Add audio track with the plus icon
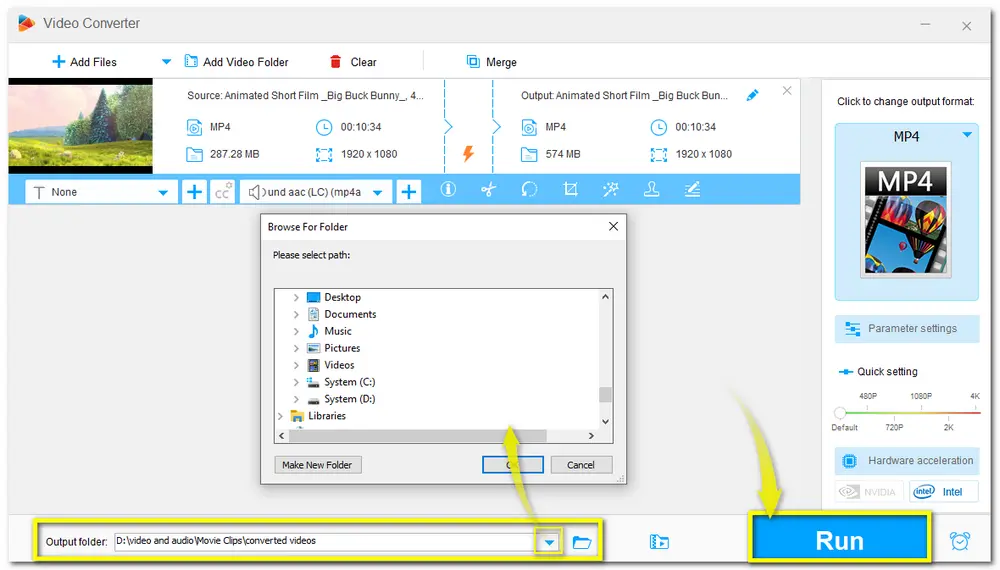This screenshot has width=1000, height=570. tap(409, 191)
